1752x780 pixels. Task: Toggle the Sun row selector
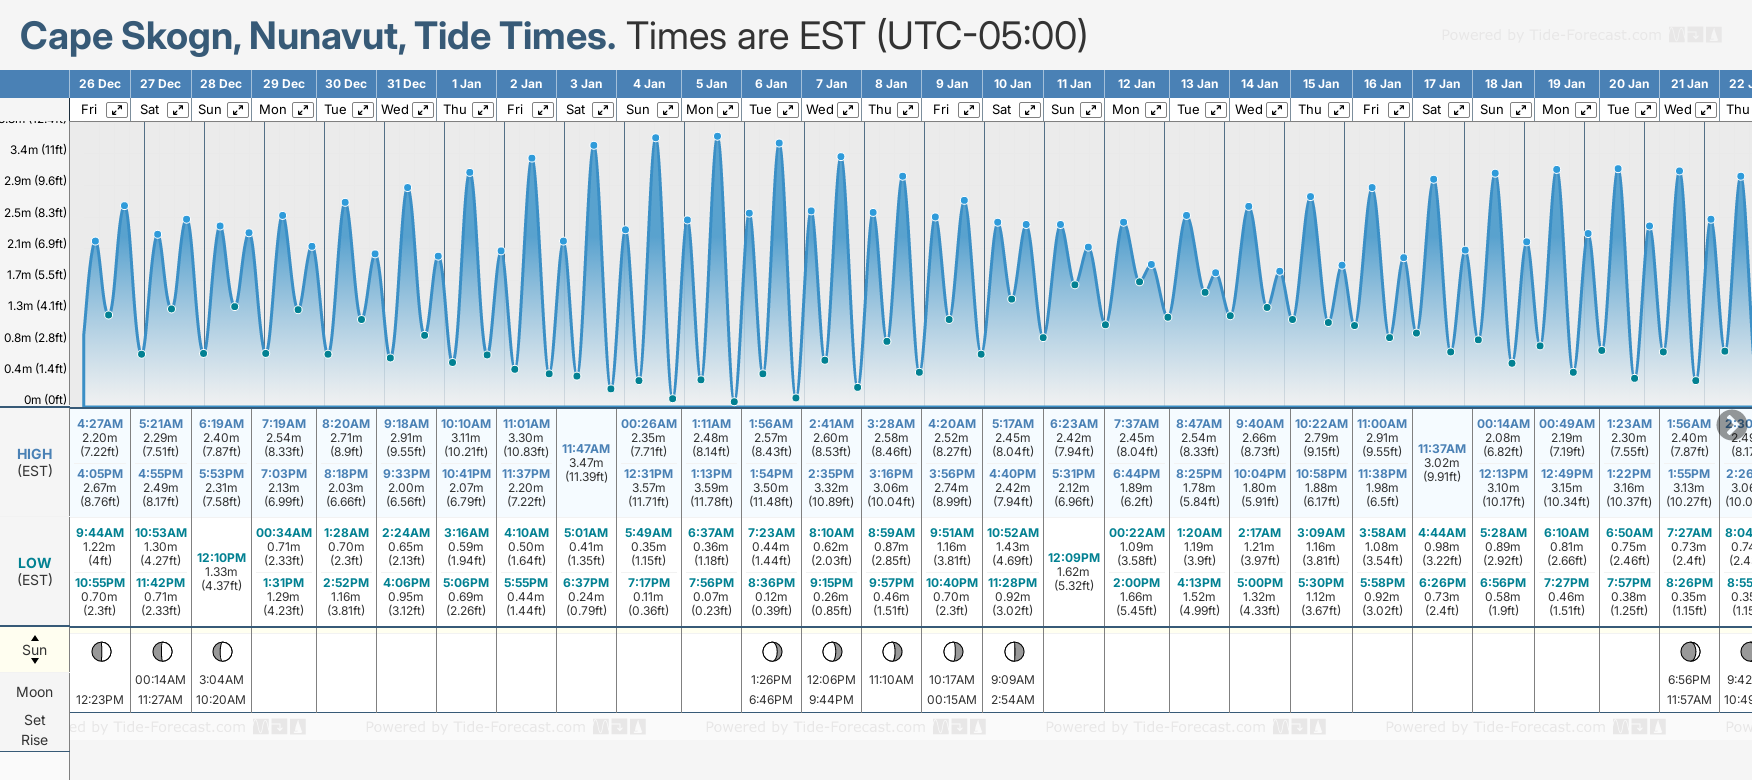click(34, 650)
